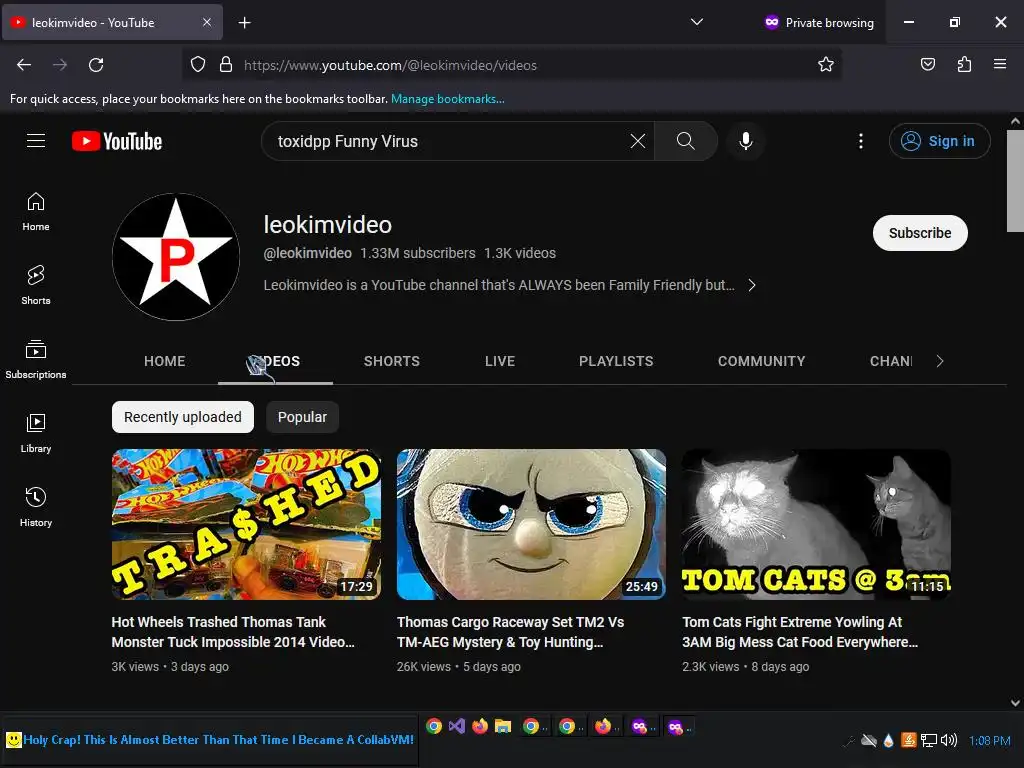
Task: Show more channel tabs with right chevron
Action: point(940,361)
